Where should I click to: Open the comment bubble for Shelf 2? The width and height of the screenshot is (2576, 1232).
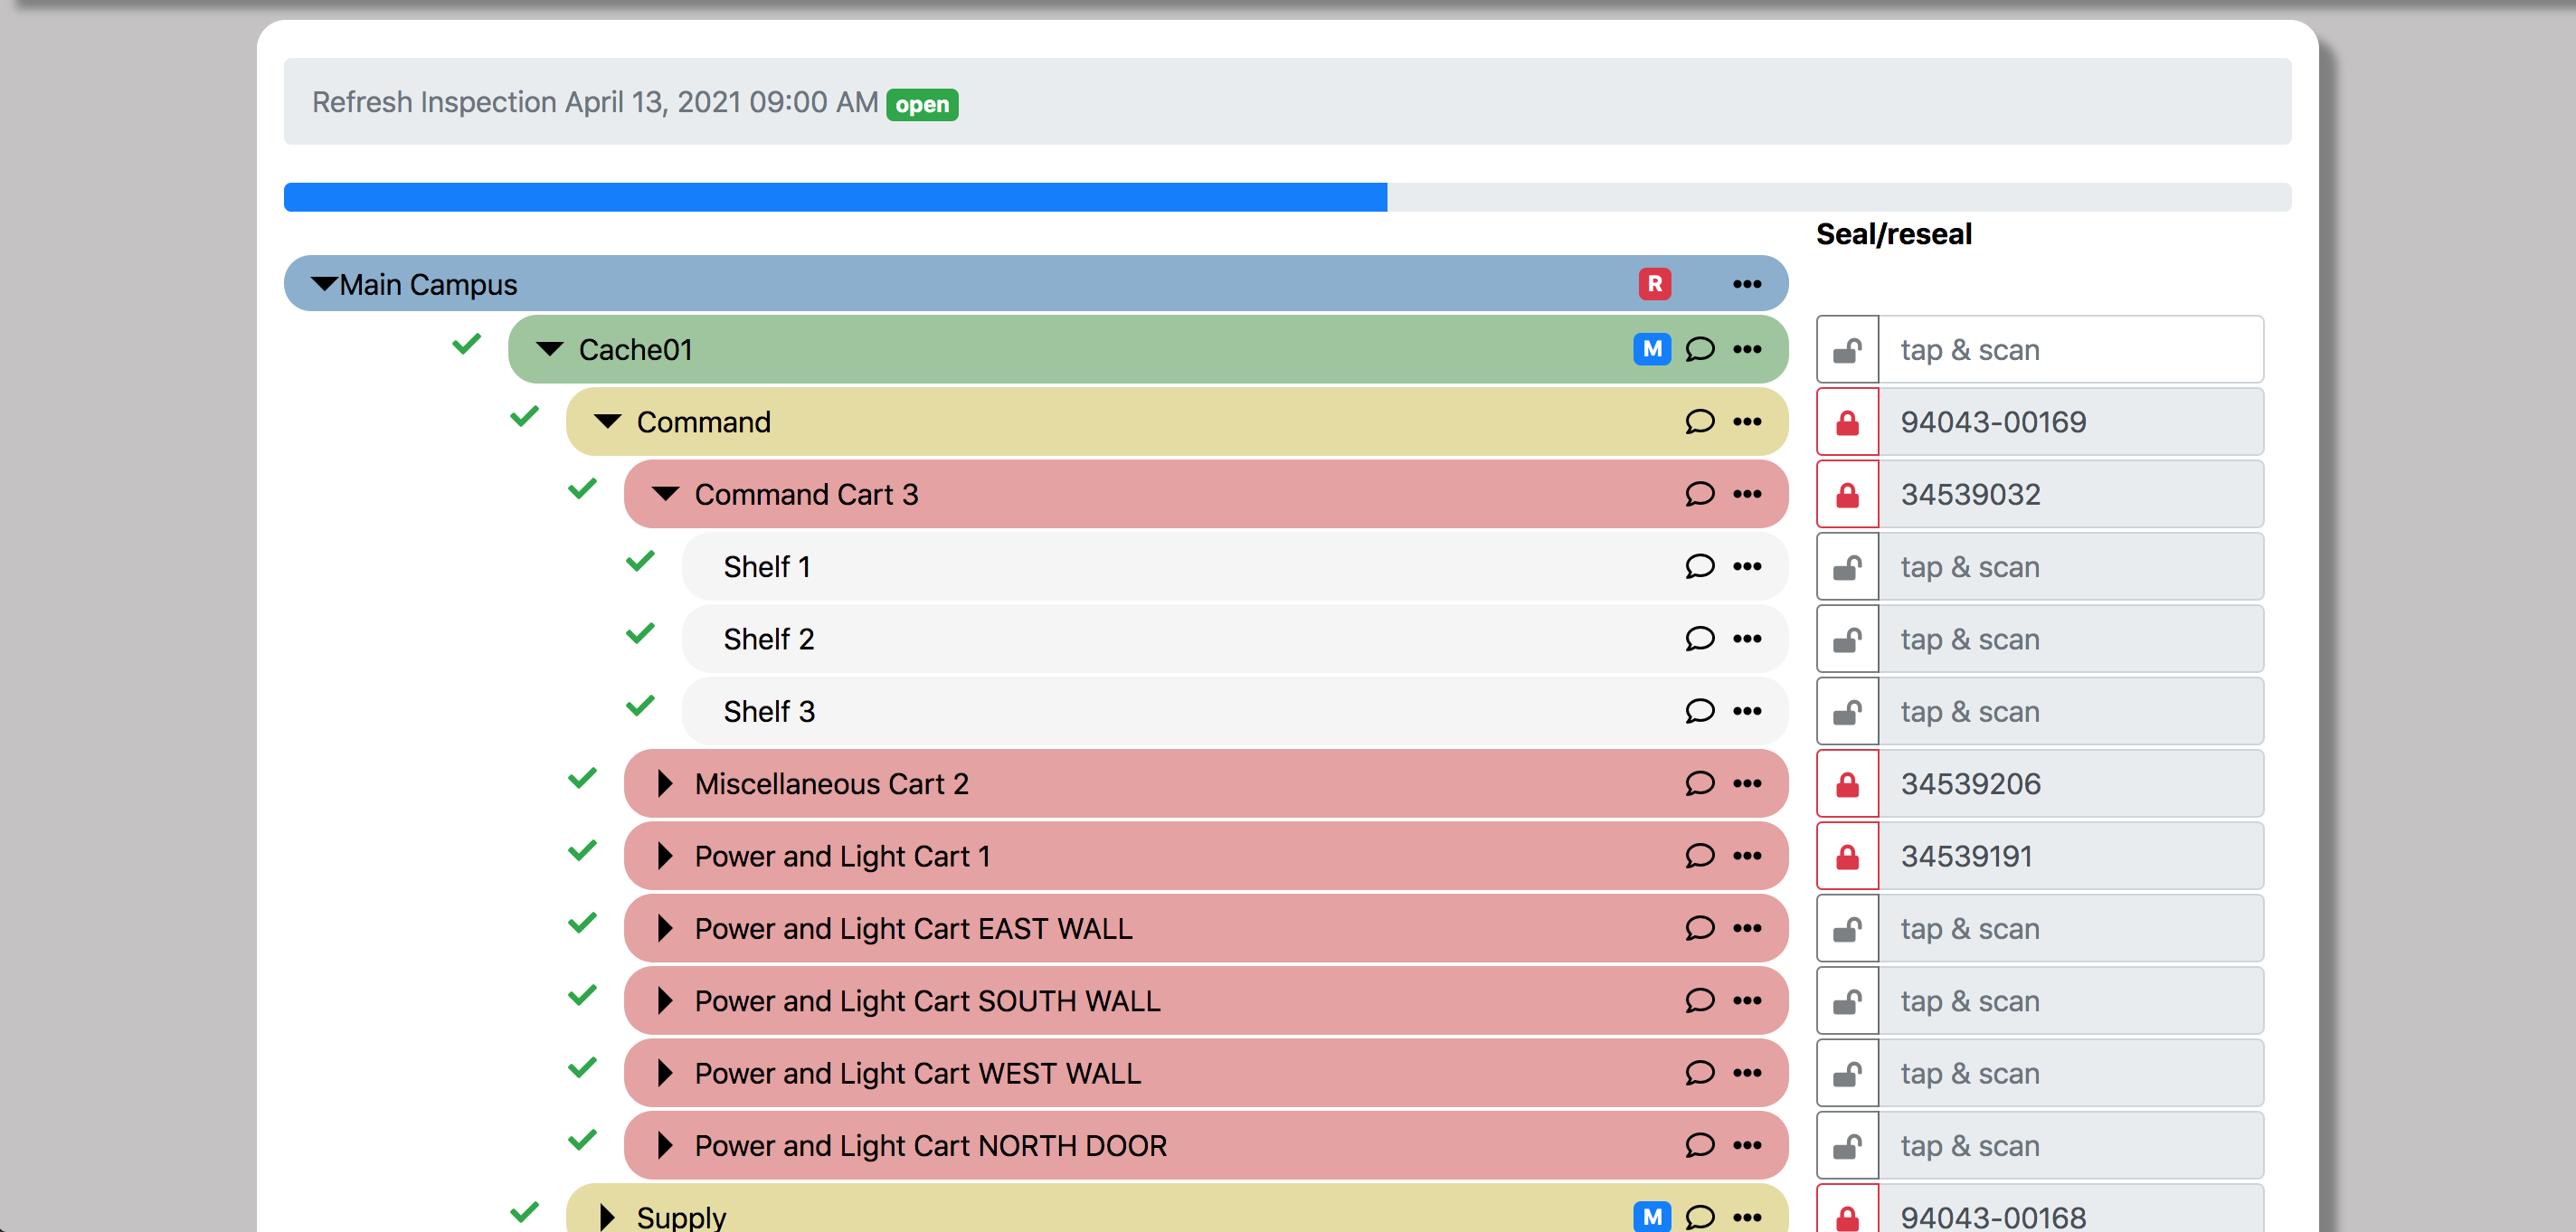pos(1699,638)
